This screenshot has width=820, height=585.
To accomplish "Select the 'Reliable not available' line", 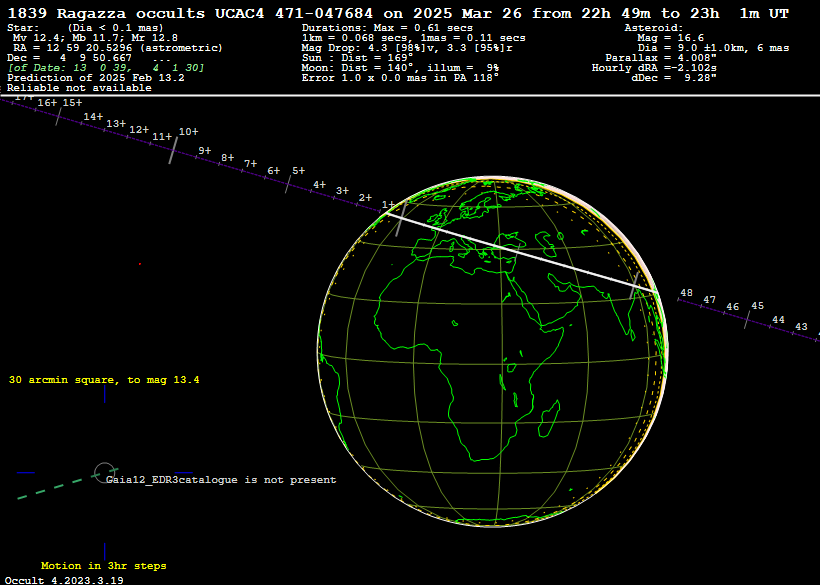I will click(79, 87).
